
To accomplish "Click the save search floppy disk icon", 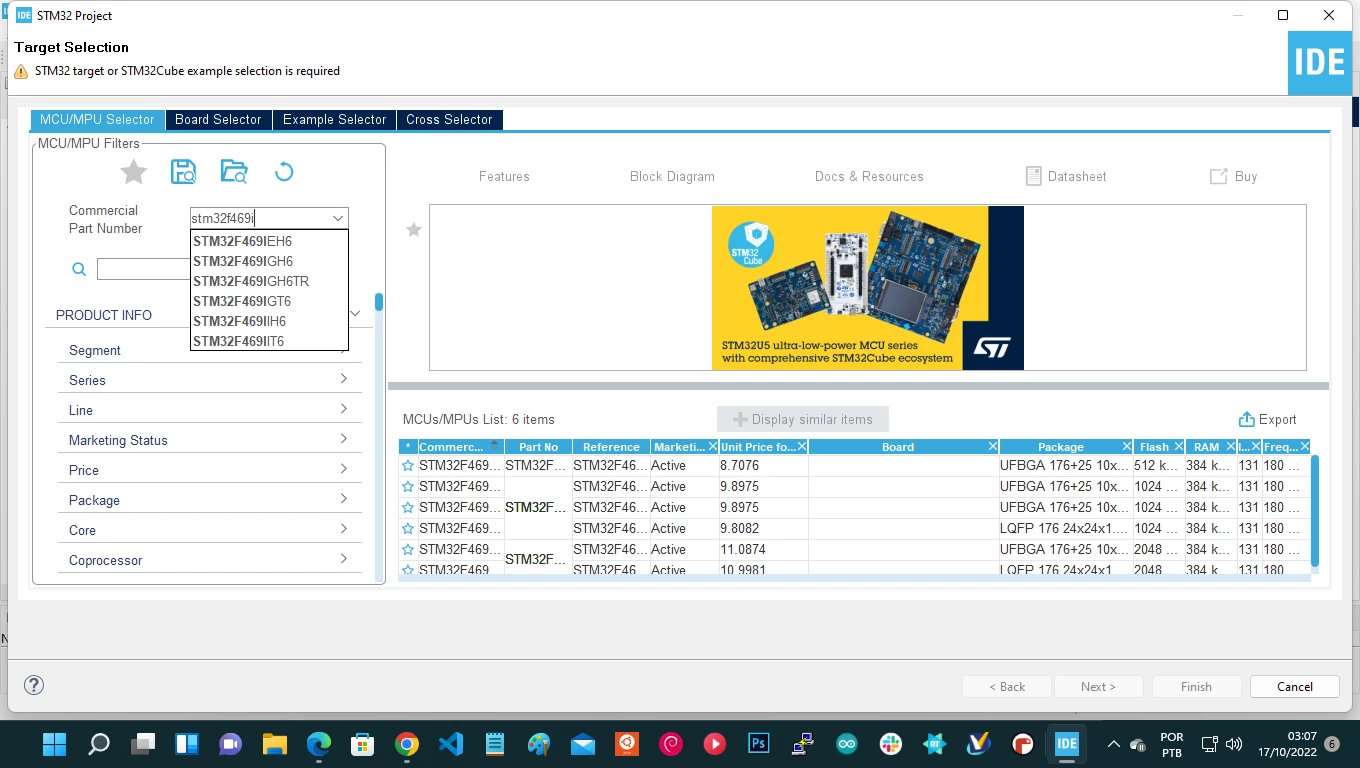I will pyautogui.click(x=184, y=172).
